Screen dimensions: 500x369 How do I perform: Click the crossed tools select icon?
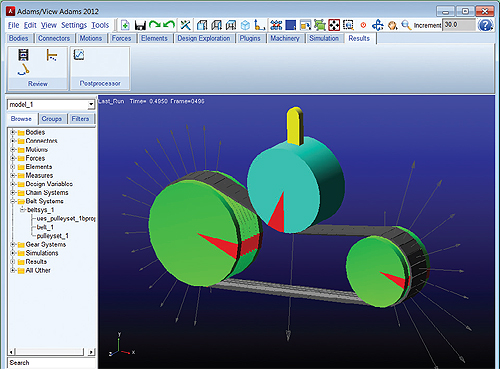click(185, 25)
